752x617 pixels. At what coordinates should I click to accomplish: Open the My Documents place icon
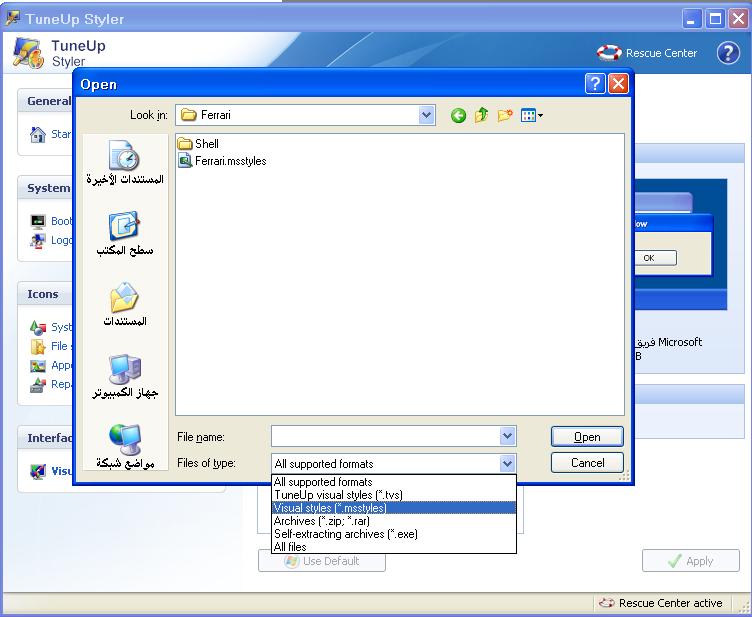click(x=124, y=297)
